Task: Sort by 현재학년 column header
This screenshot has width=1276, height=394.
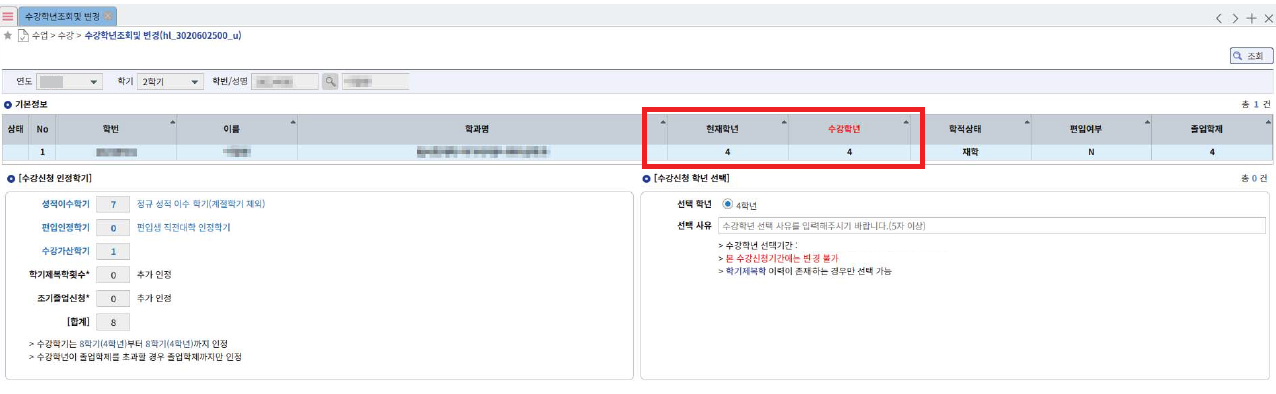Action: click(729, 129)
